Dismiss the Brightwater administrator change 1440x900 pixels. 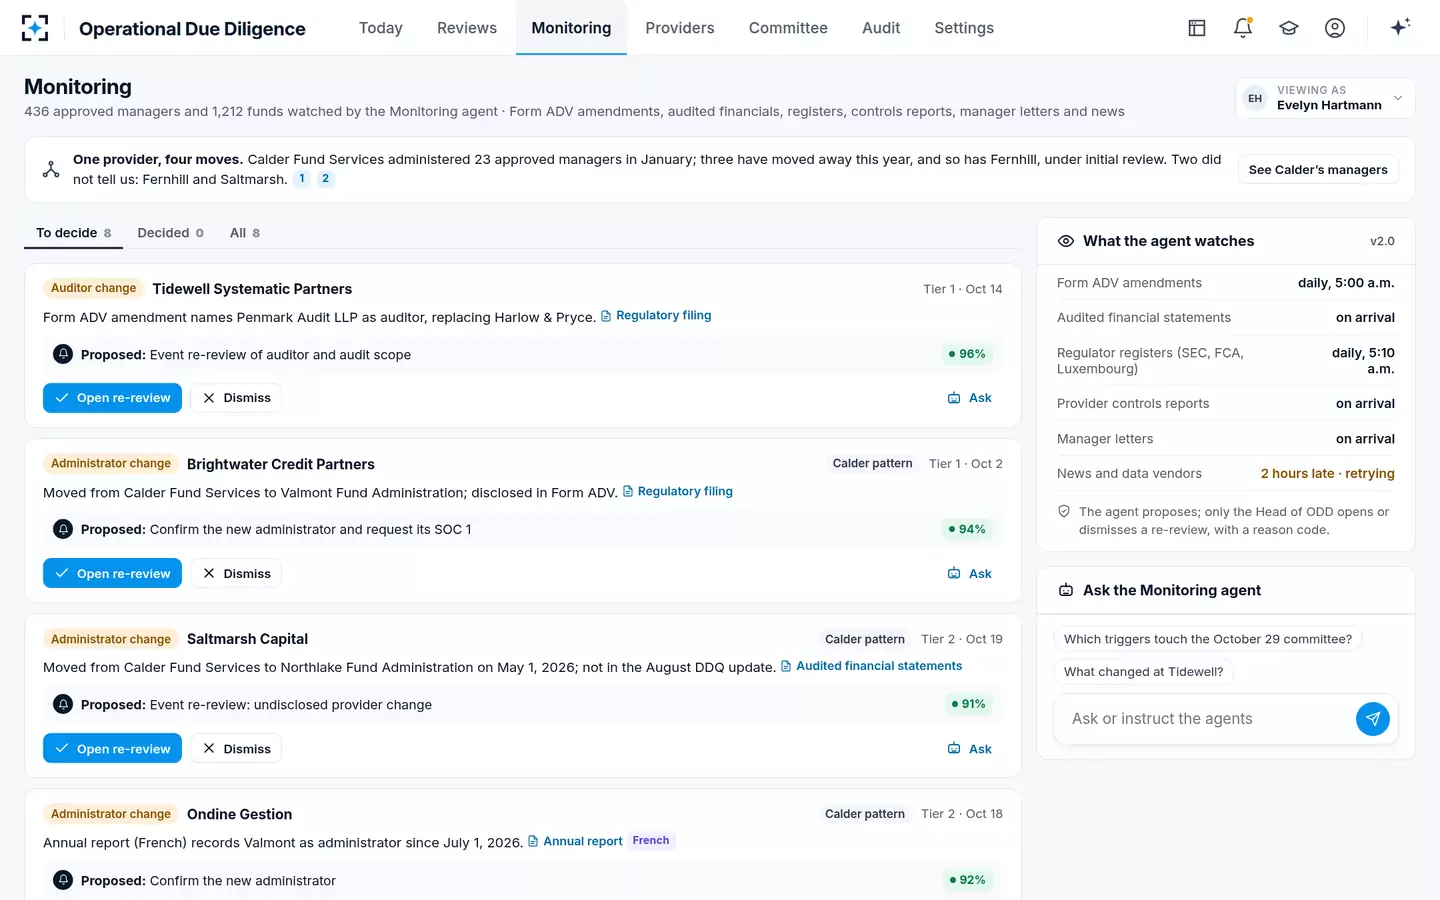coord(236,574)
